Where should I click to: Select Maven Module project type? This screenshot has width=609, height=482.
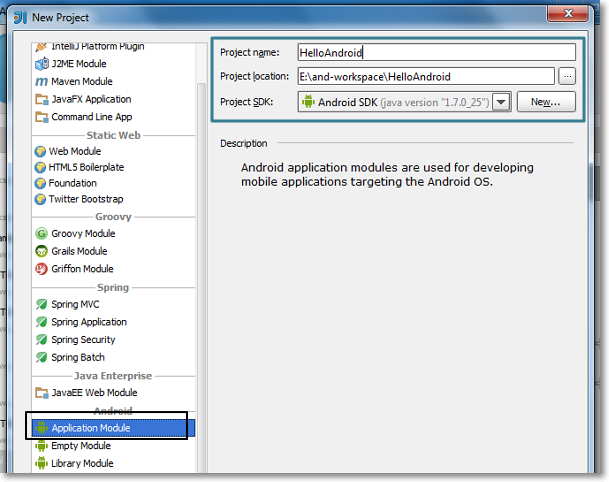(82, 82)
